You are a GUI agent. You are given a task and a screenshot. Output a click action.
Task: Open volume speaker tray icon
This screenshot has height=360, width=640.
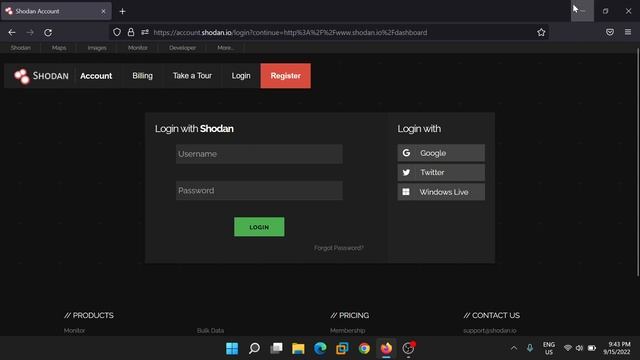point(580,348)
